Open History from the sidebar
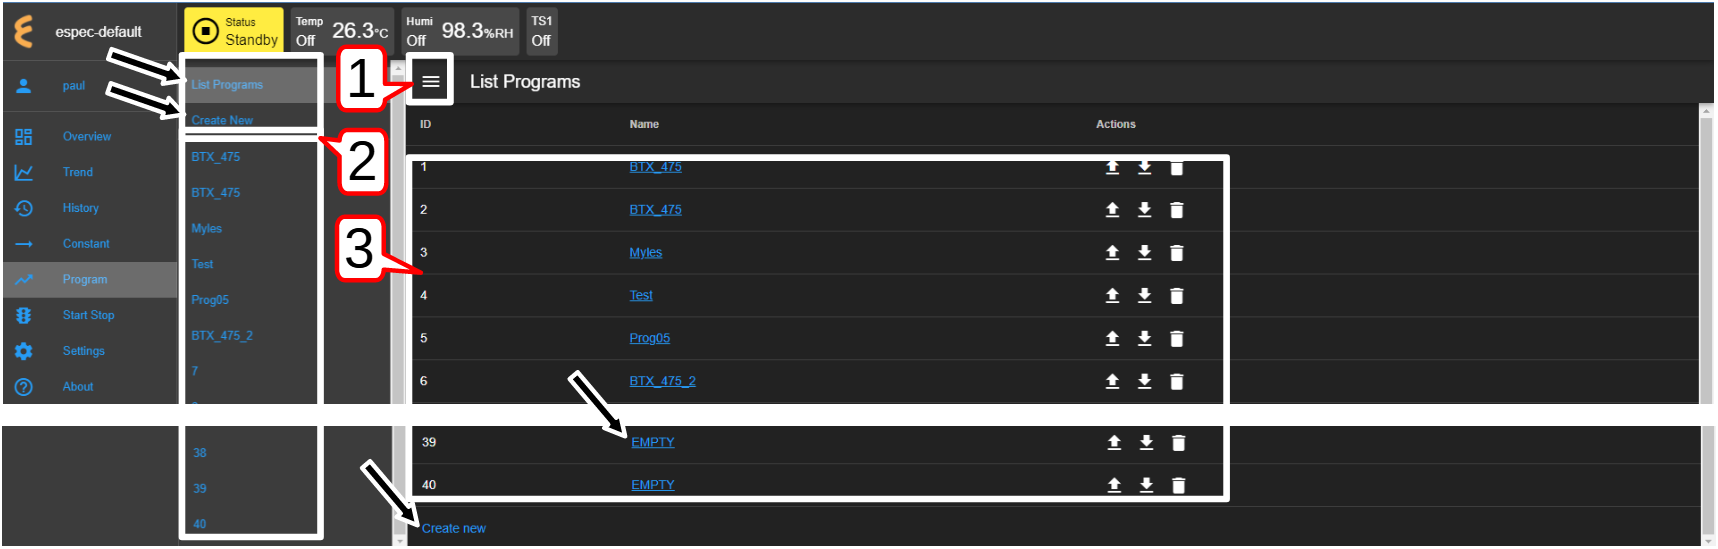Screen dimensions: 1718x549 [x=90, y=208]
